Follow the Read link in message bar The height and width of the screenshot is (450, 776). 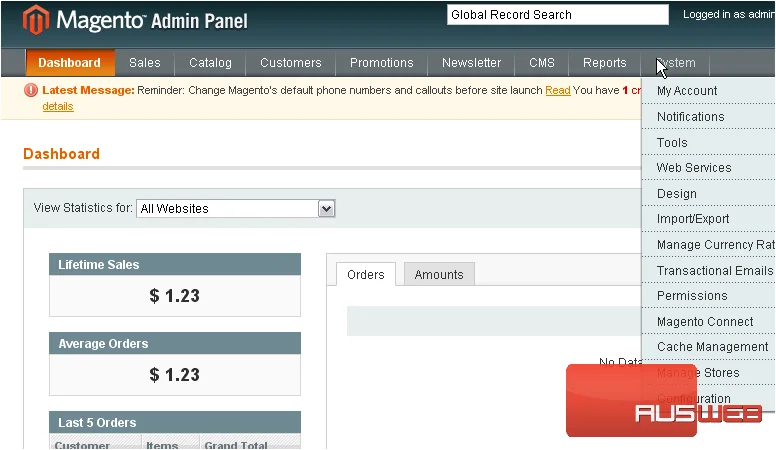[x=558, y=90]
